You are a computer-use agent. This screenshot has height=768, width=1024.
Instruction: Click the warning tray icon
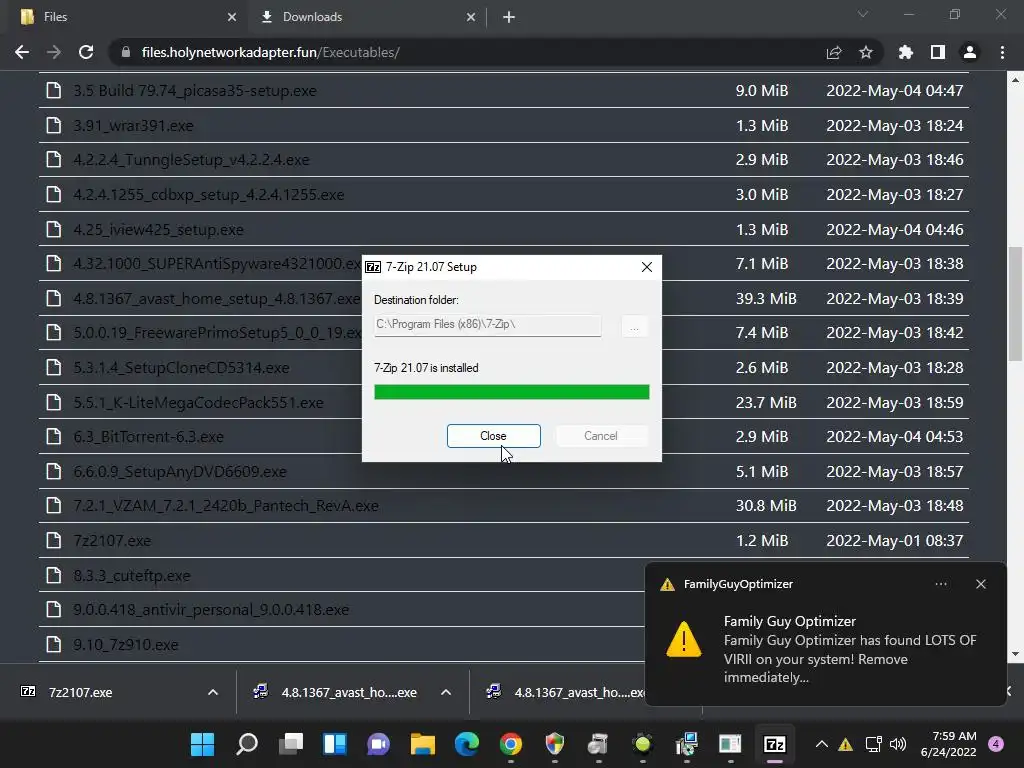pyautogui.click(x=846, y=744)
